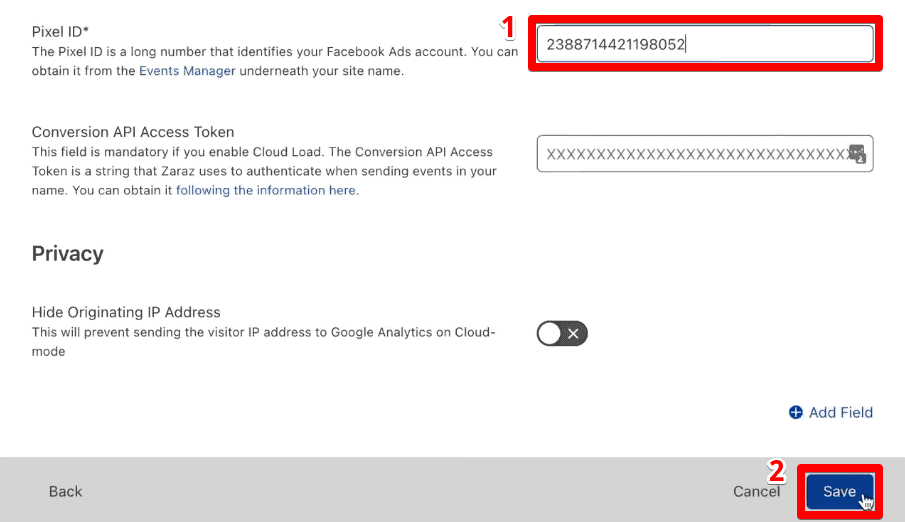The height and width of the screenshot is (523, 905).
Task: Click the Add Field plus icon
Action: pyautogui.click(x=795, y=412)
